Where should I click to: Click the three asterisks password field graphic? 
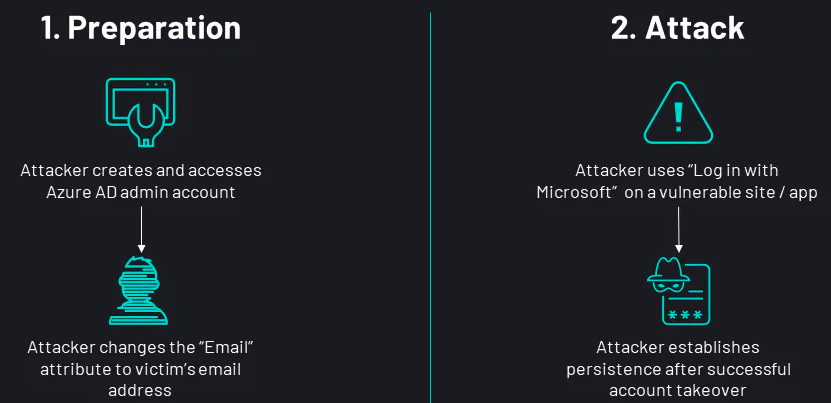(685, 316)
